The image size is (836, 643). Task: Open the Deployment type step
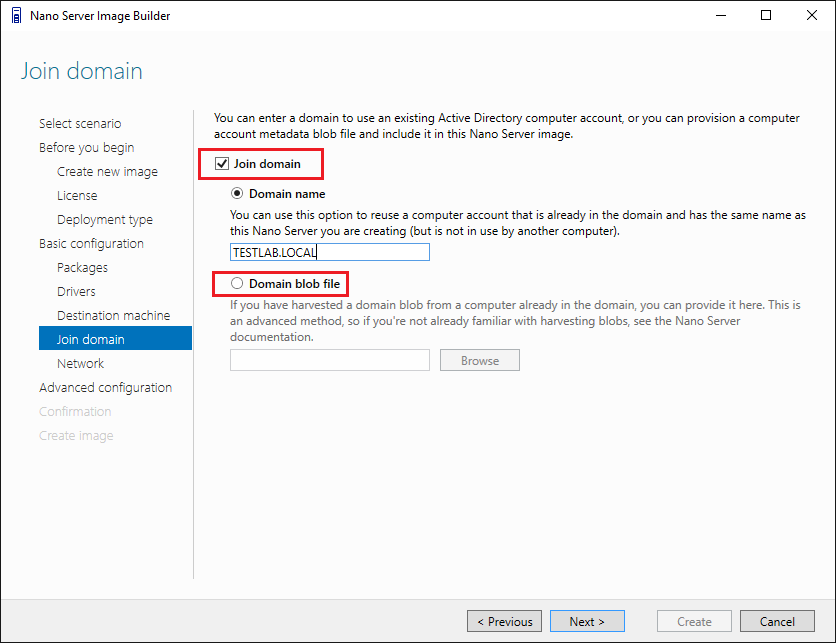tap(104, 219)
